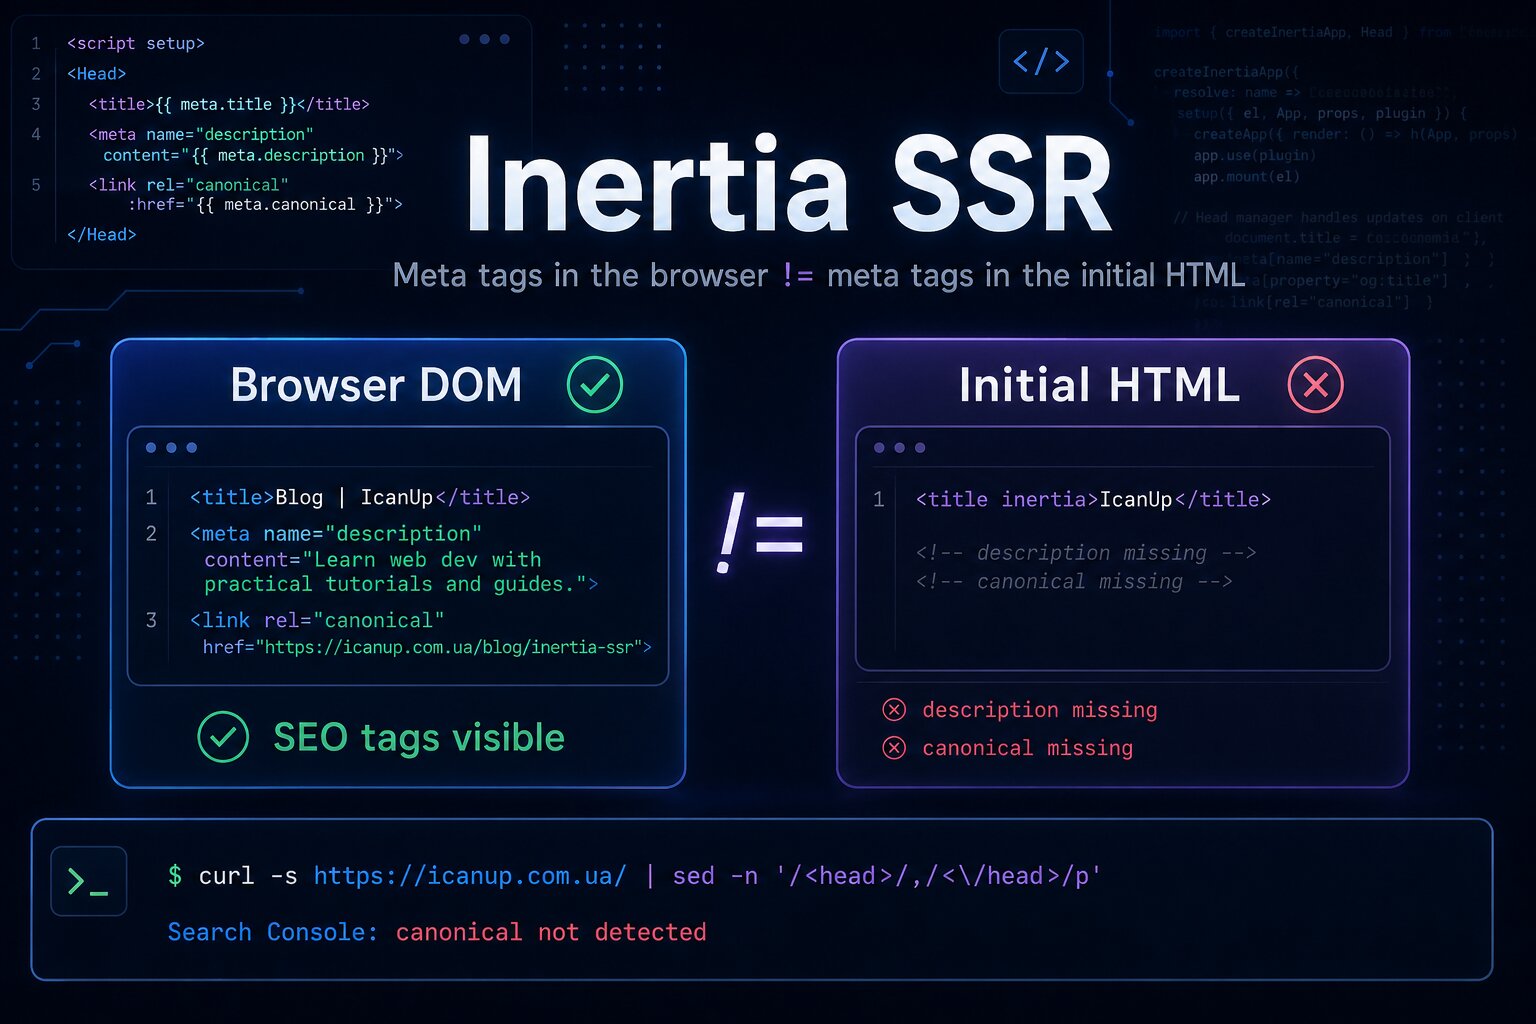Click the app.use(plugin) line
Image resolution: width=1536 pixels, height=1024 pixels.
click(x=1254, y=155)
